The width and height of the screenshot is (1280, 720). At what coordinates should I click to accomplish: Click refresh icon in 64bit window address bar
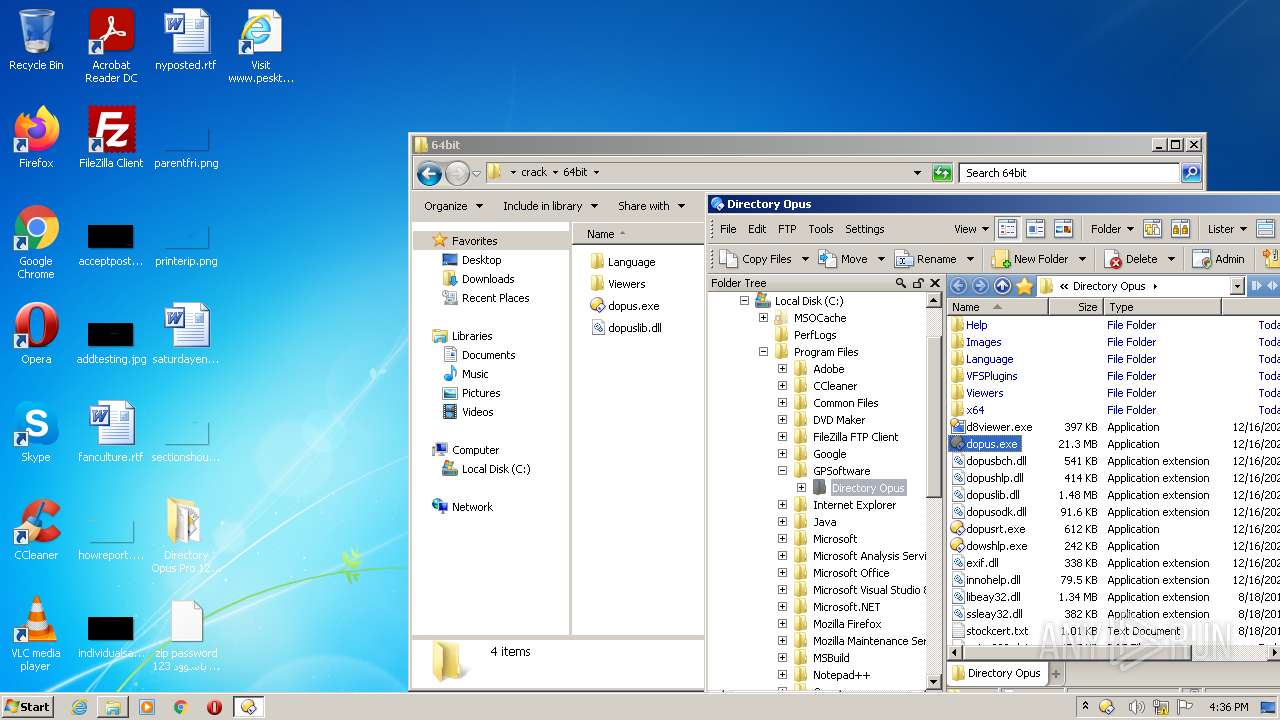[941, 173]
